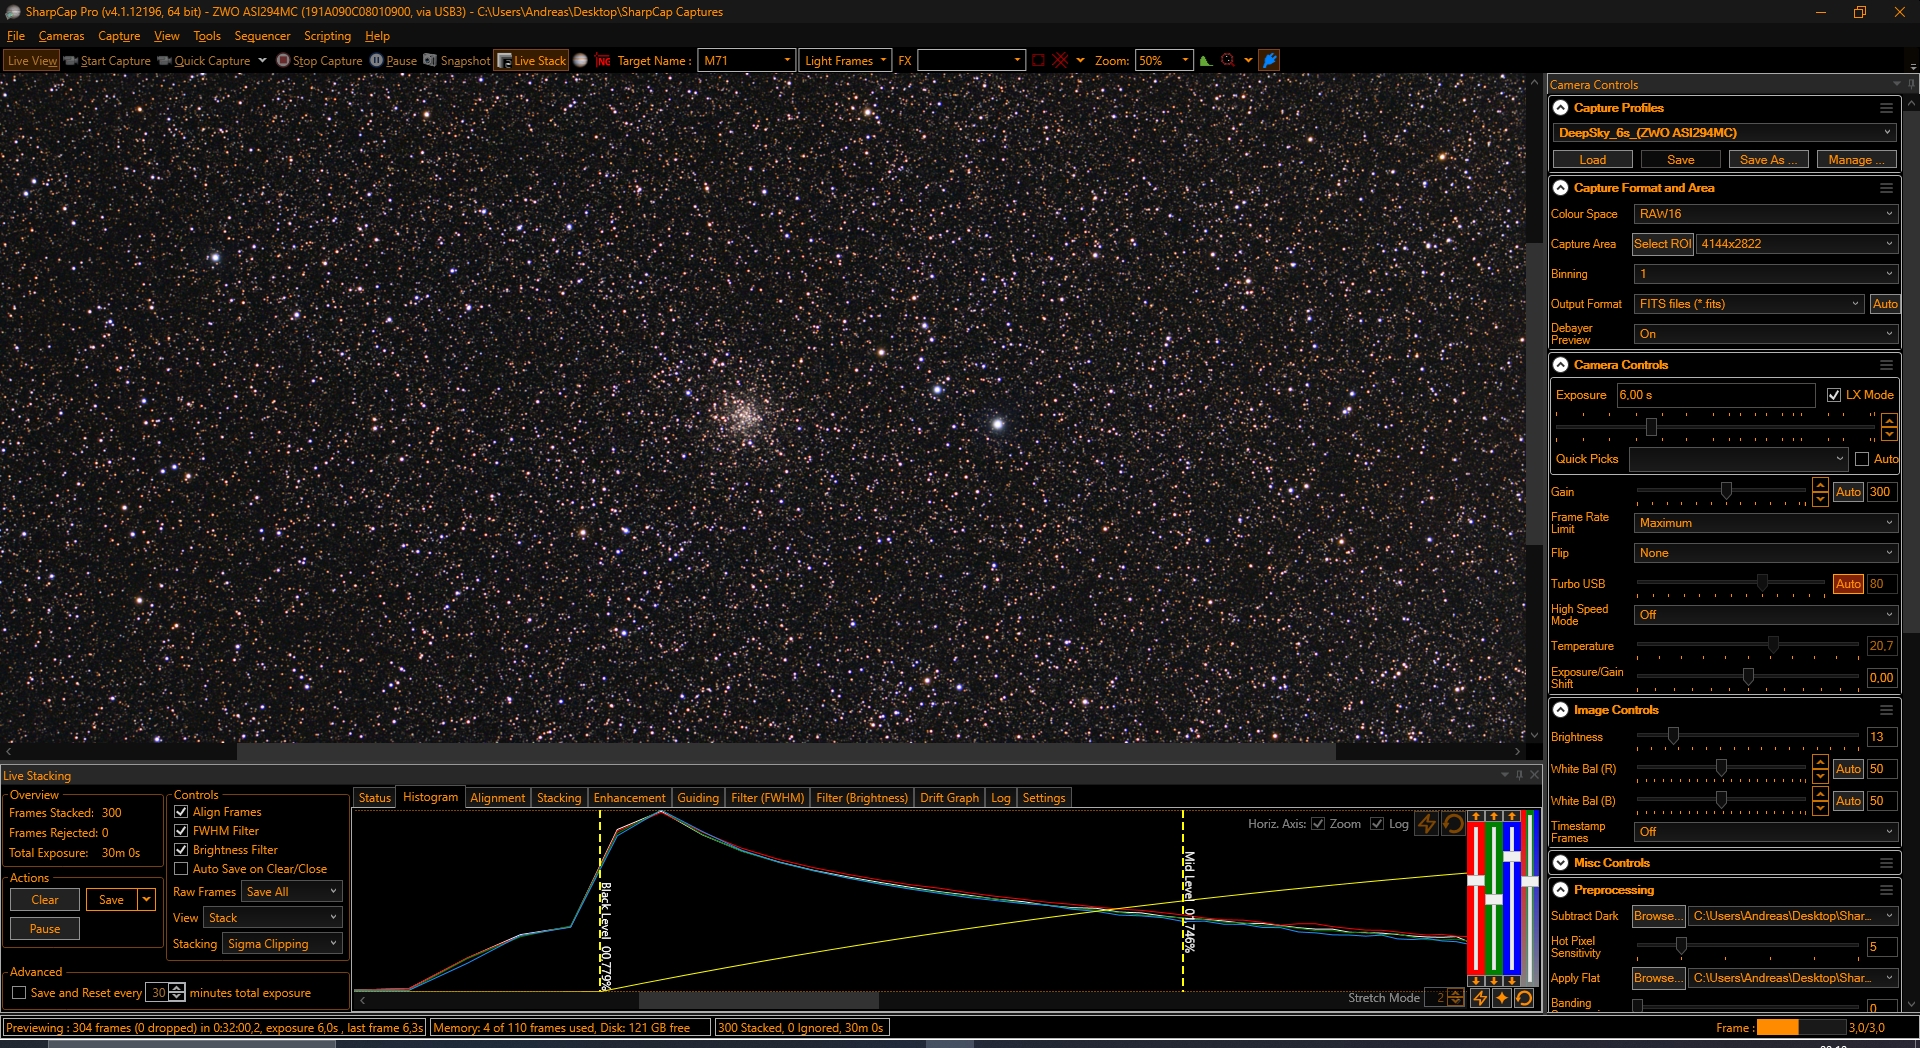Open the Cameras menu
The height and width of the screenshot is (1048, 1920).
point(61,36)
